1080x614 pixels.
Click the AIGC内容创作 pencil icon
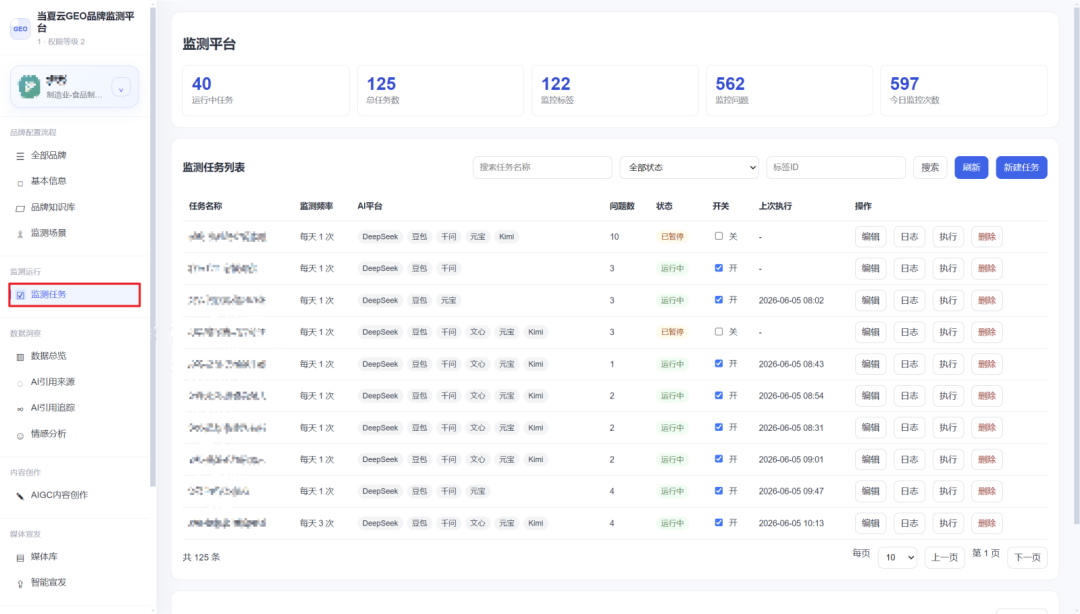coord(20,495)
